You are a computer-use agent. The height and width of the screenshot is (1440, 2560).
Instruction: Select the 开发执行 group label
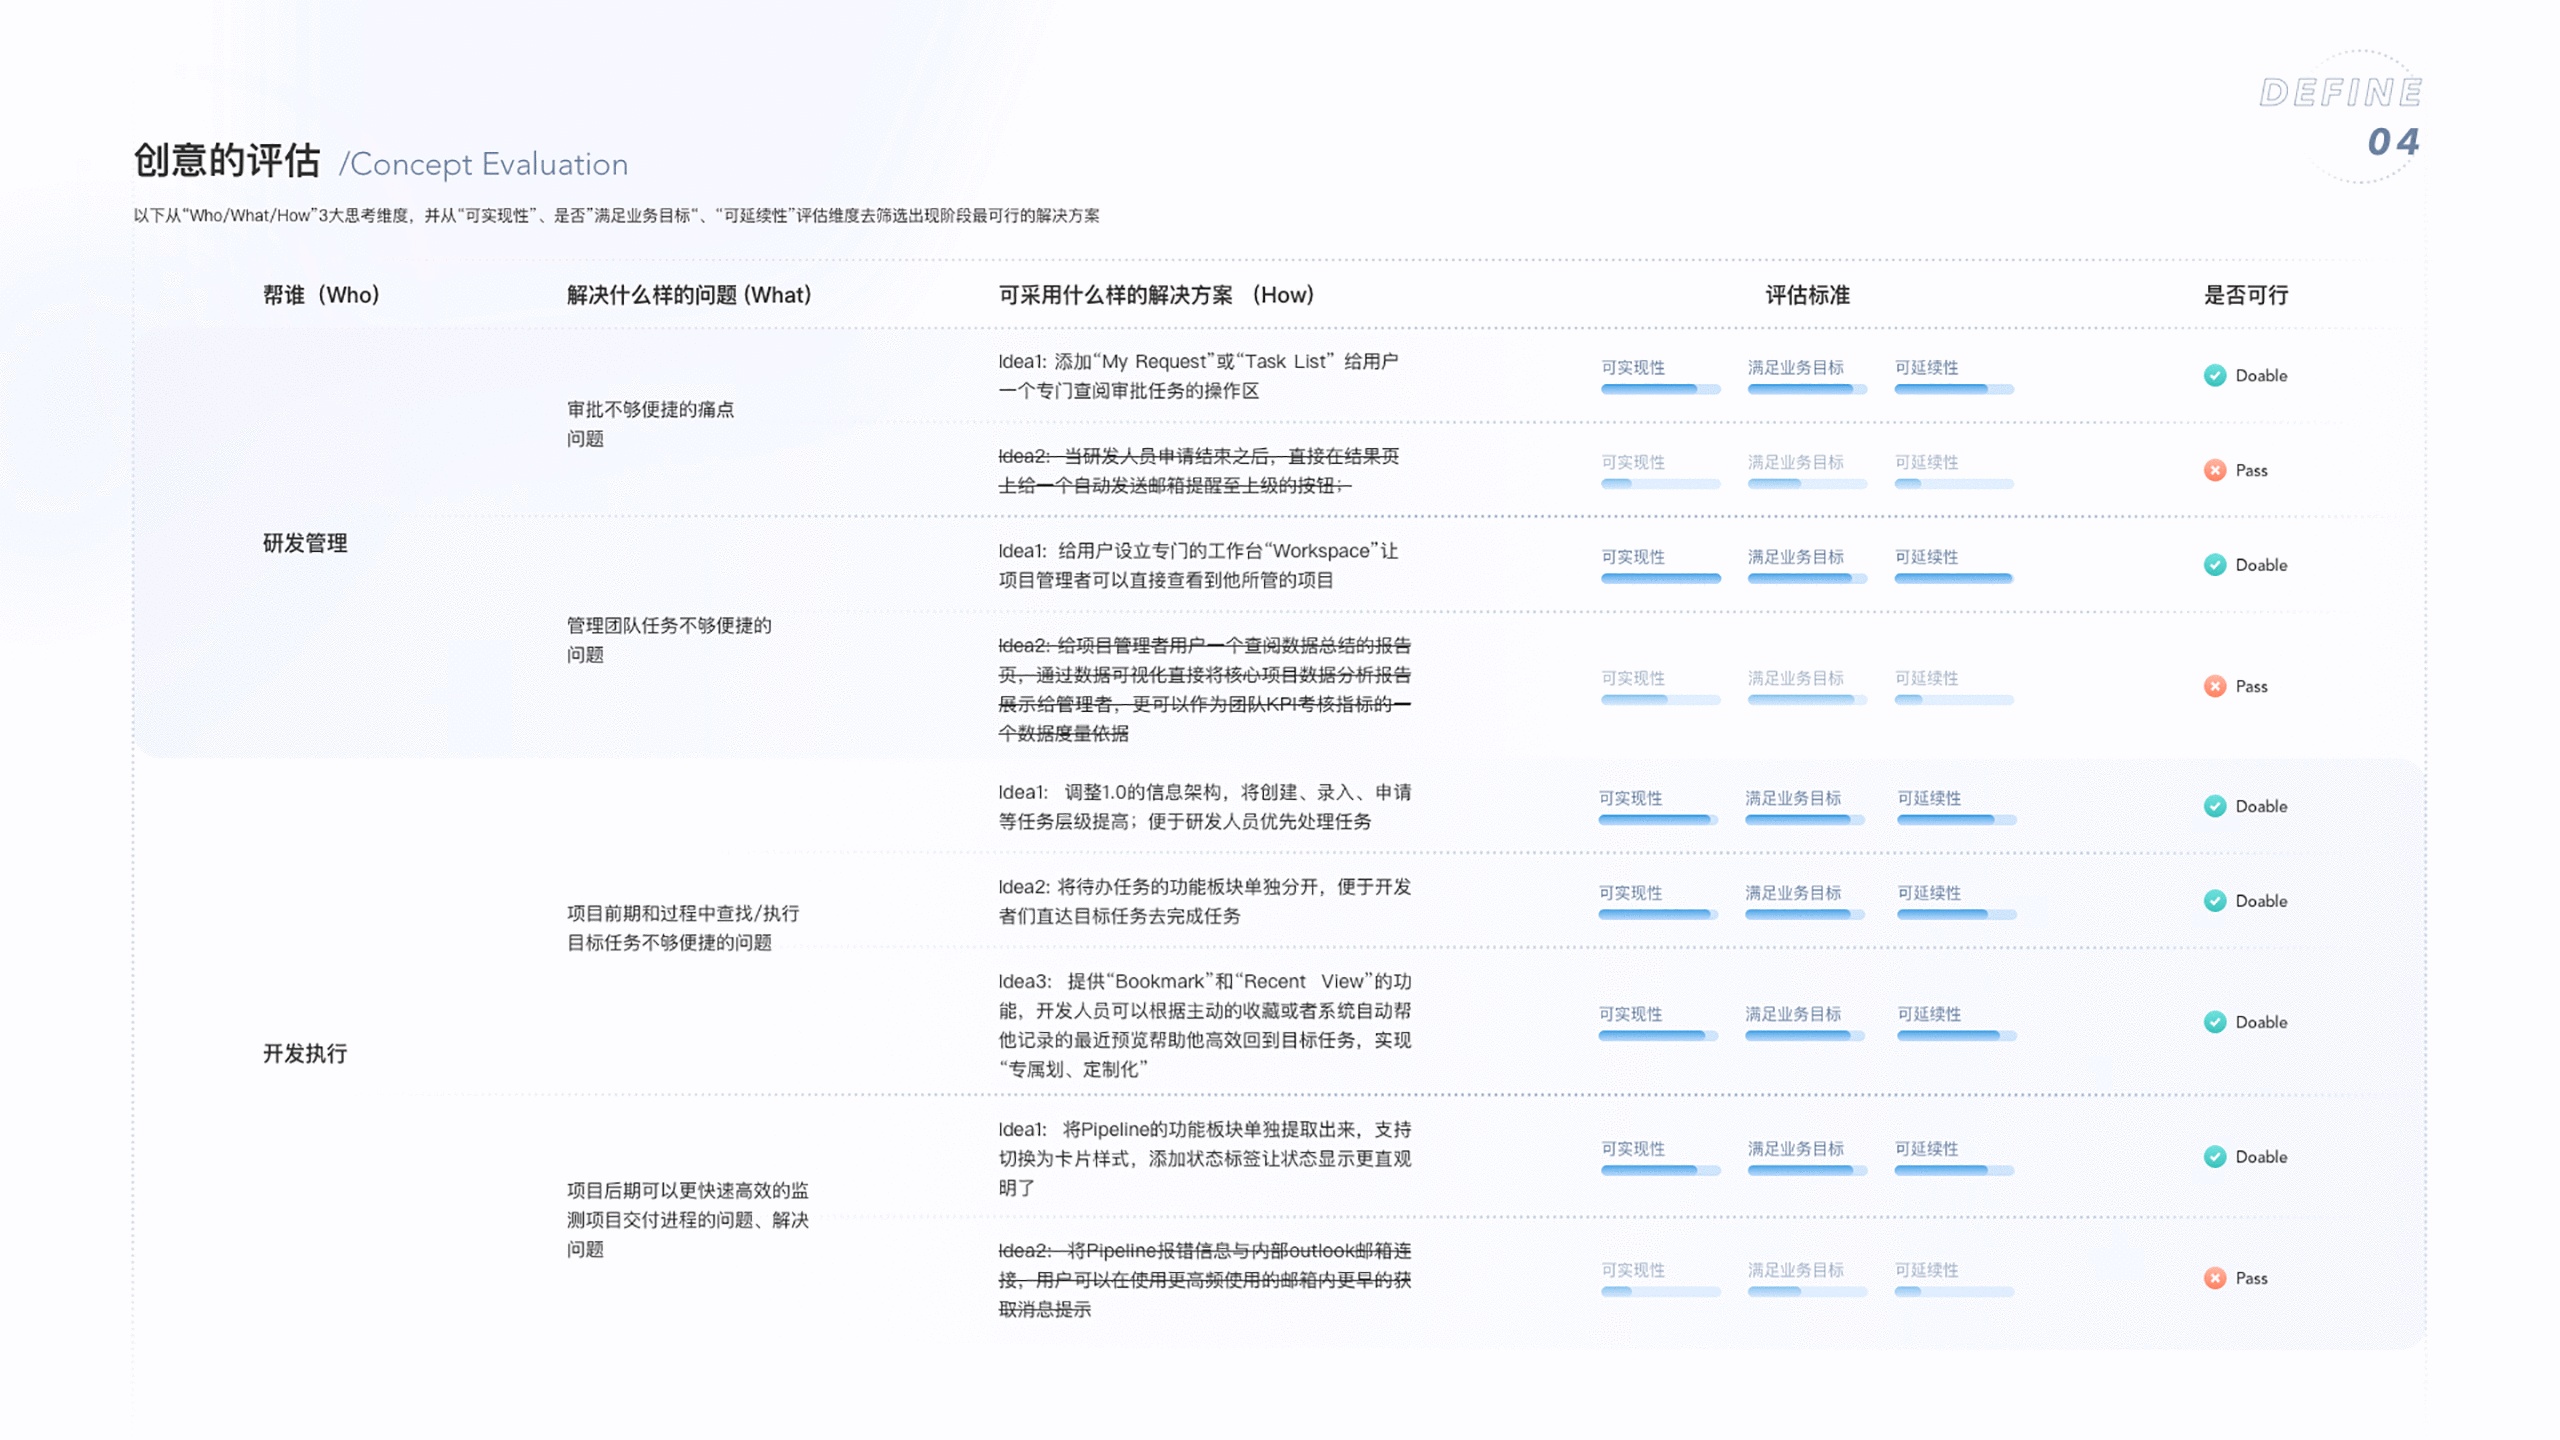pos(305,1053)
